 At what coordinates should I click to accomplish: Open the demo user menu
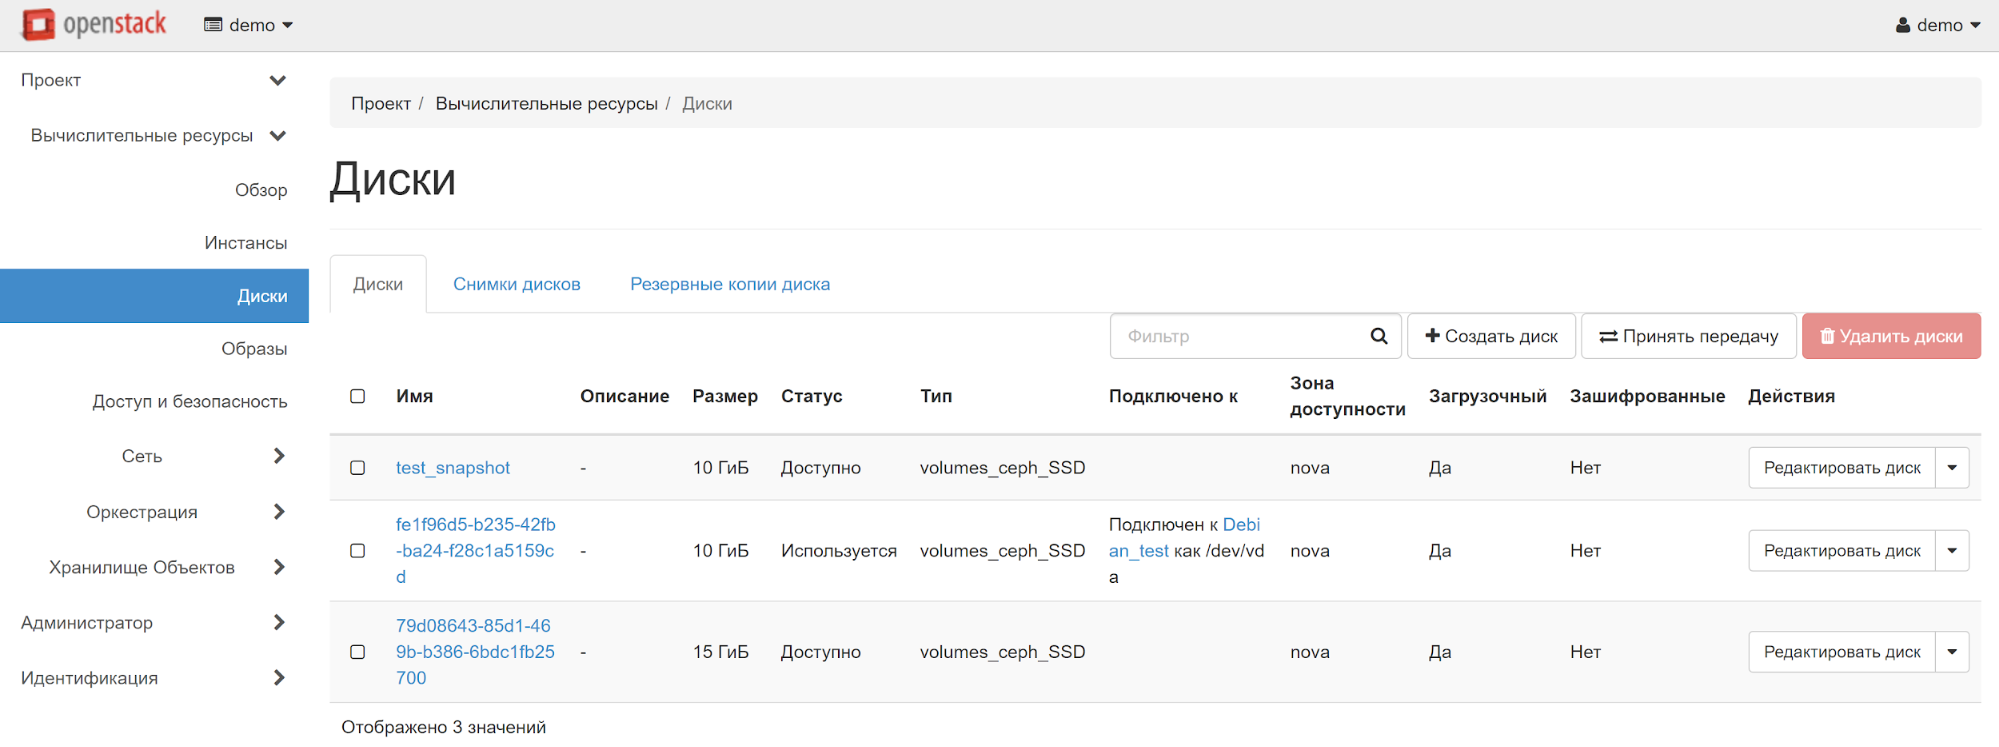[1938, 25]
